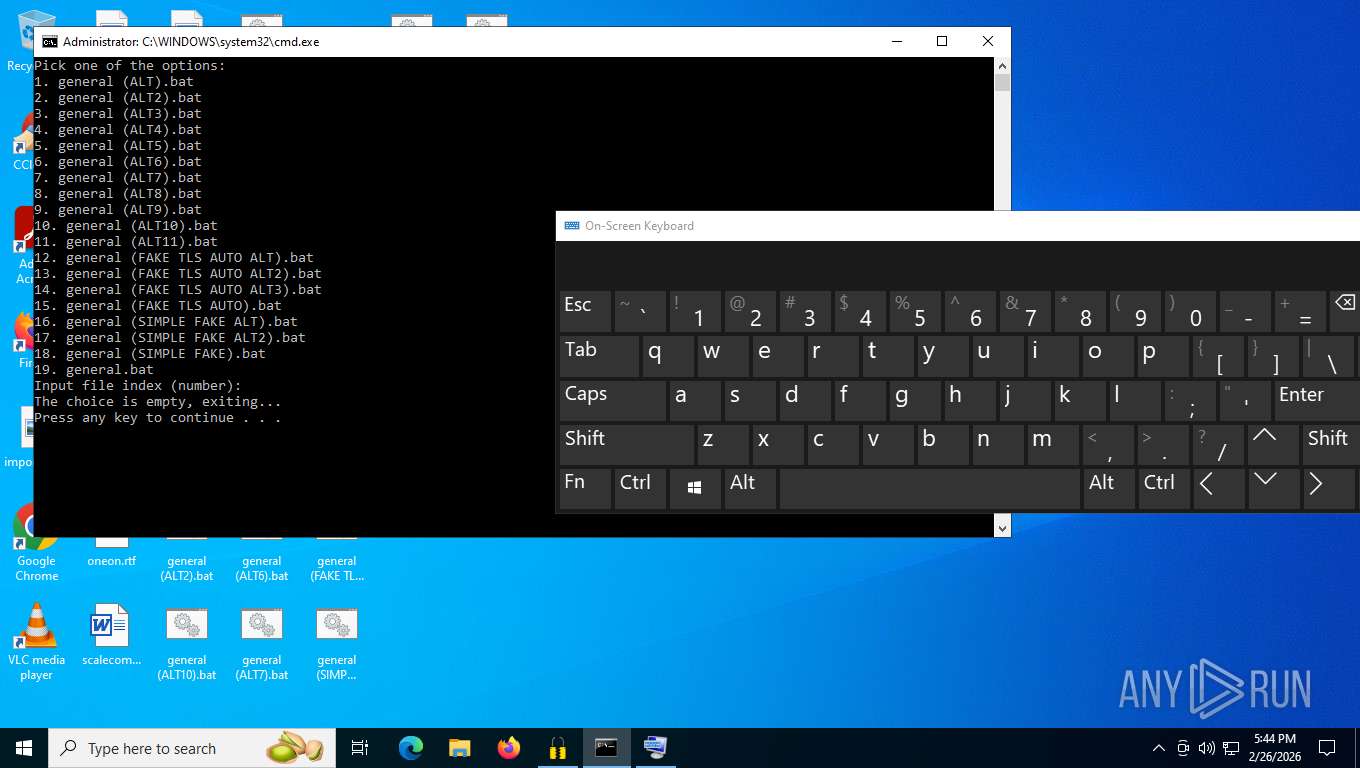Launch Firefox from the taskbar
1360x768 pixels.
click(x=509, y=747)
